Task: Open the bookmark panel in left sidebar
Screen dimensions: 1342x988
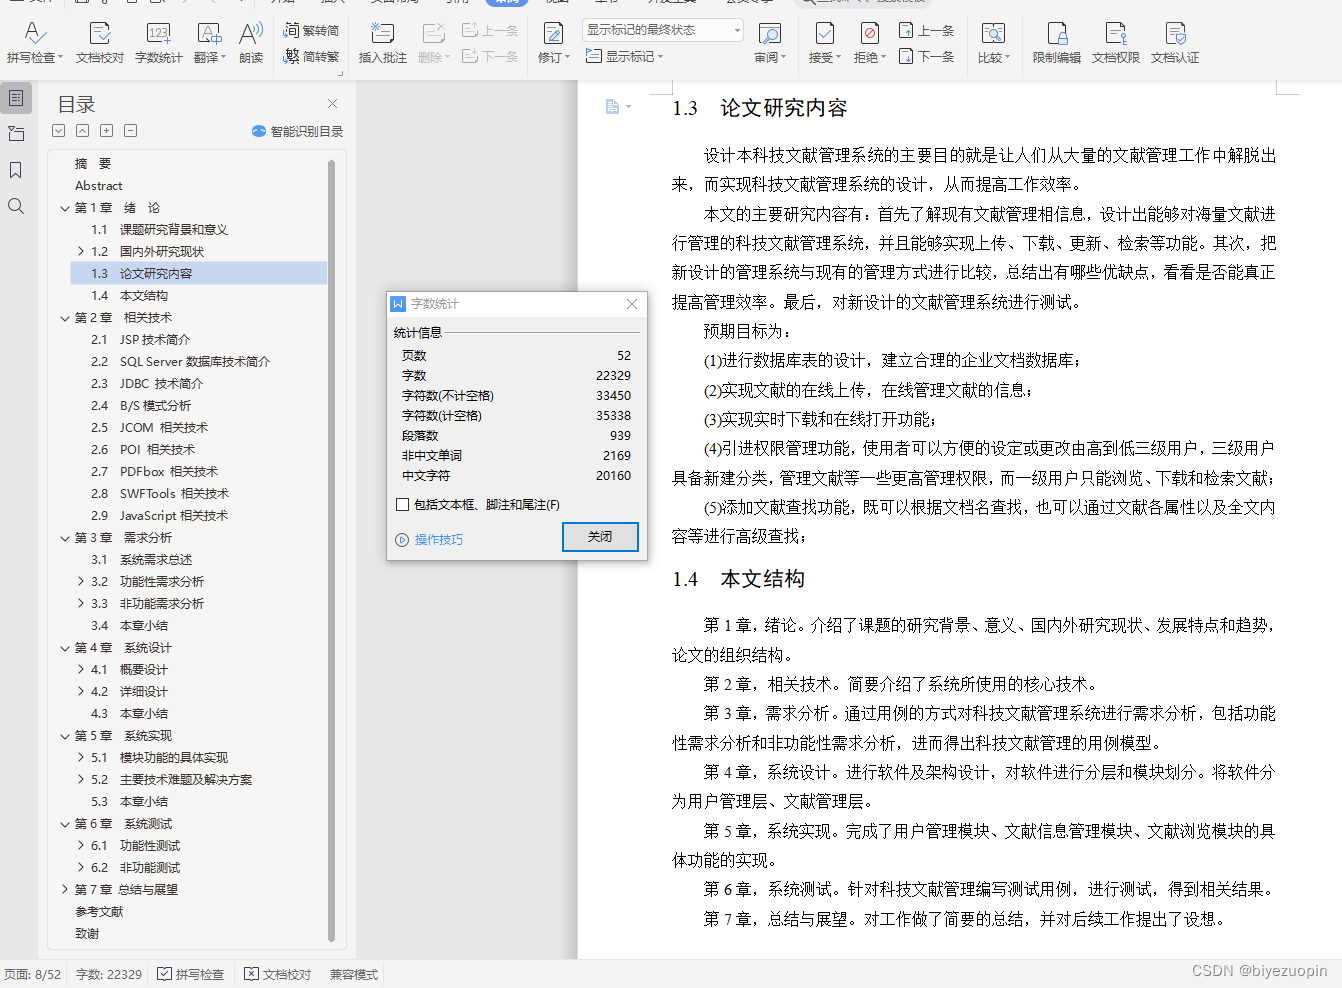Action: [16, 170]
